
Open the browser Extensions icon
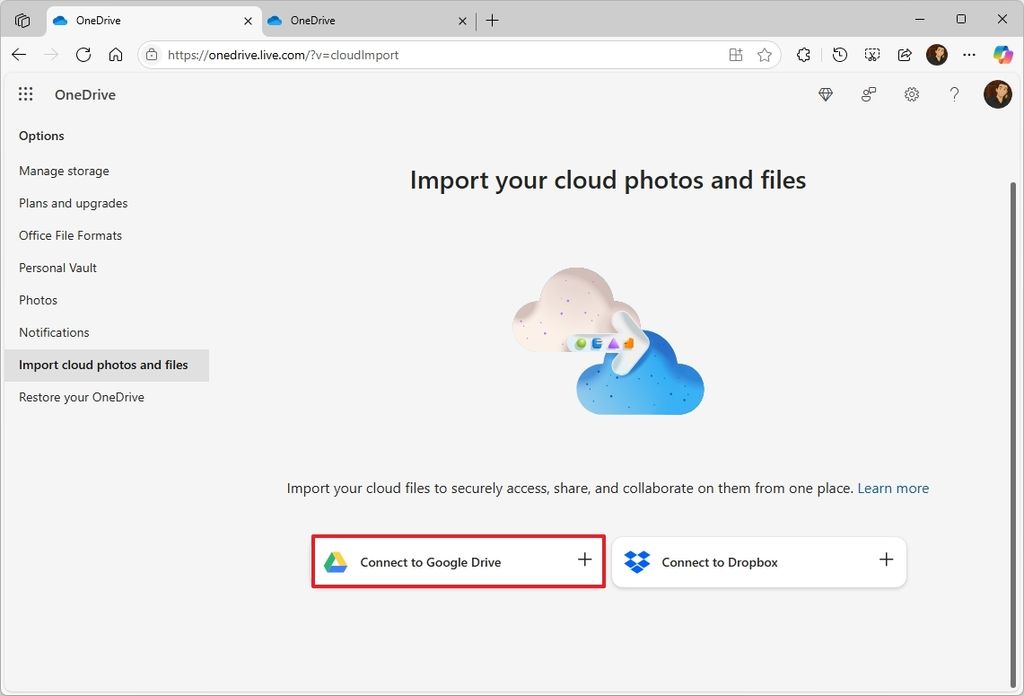pos(803,54)
